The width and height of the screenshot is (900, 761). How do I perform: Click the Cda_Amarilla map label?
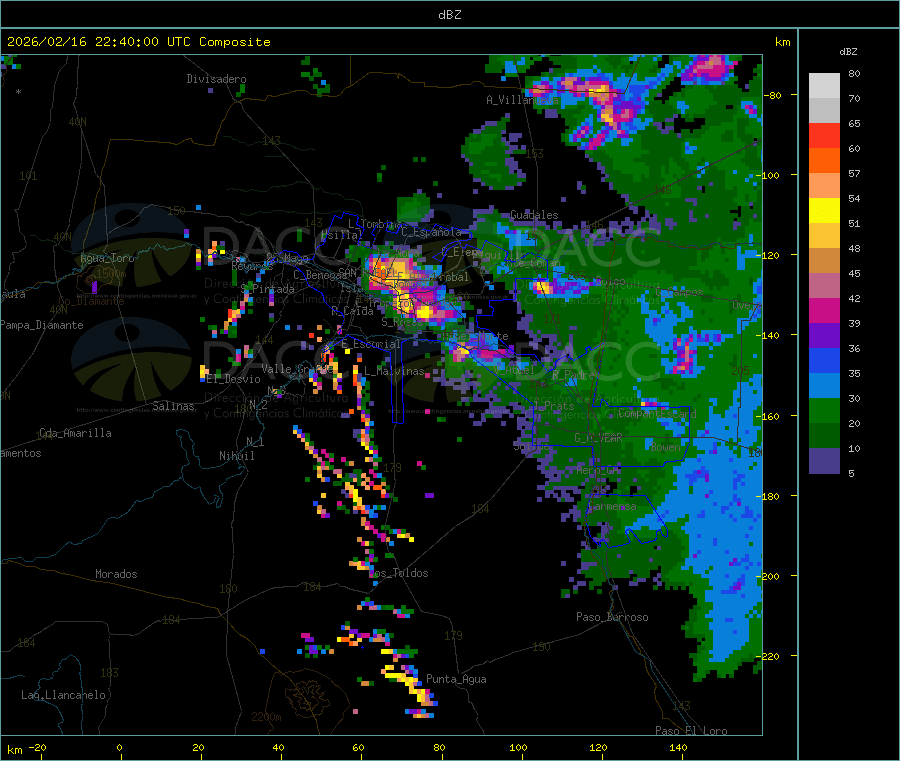pyautogui.click(x=75, y=433)
